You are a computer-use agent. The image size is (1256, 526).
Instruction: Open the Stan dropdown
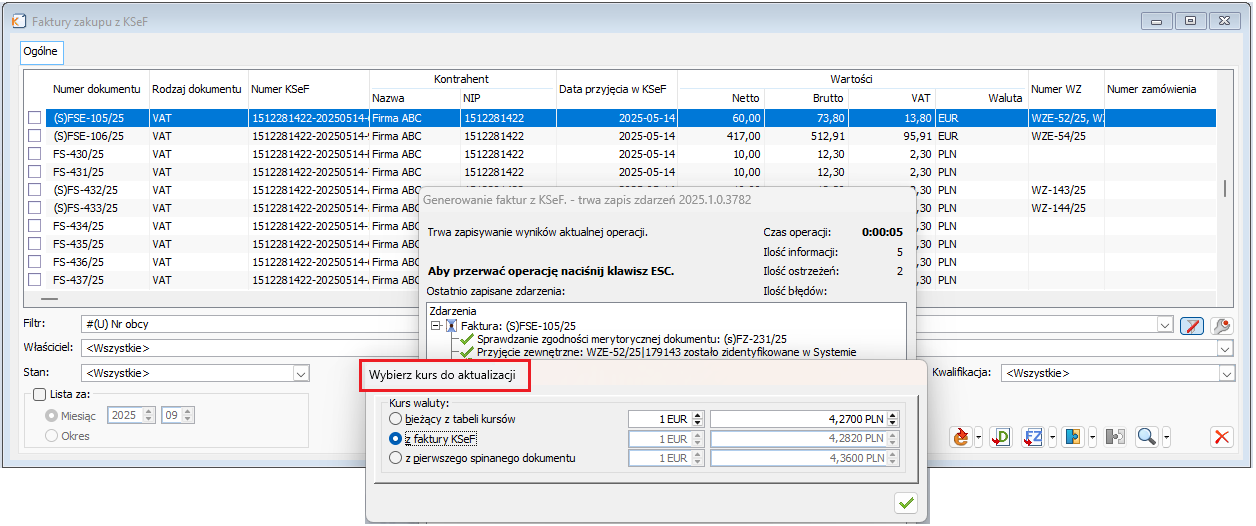(301, 373)
